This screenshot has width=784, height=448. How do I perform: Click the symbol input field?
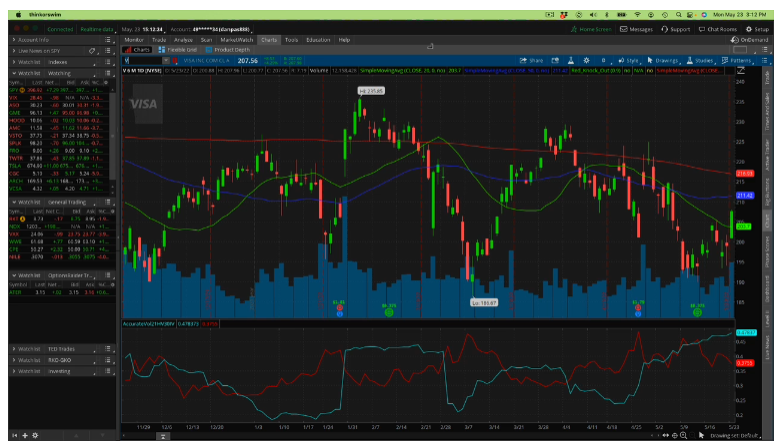coord(143,60)
